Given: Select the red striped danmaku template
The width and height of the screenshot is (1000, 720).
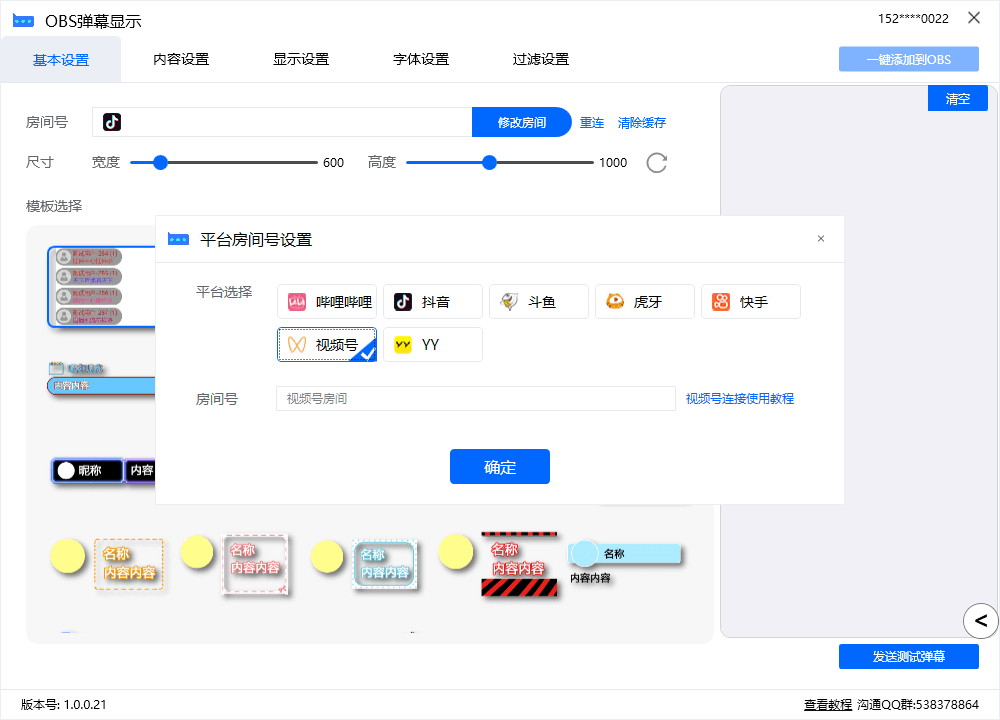Looking at the screenshot, I should [518, 565].
